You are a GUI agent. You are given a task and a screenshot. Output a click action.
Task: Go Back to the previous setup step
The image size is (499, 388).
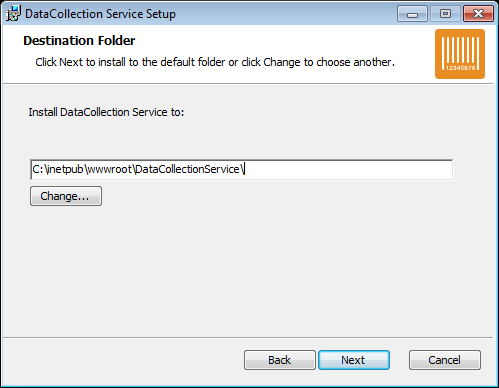coord(280,360)
